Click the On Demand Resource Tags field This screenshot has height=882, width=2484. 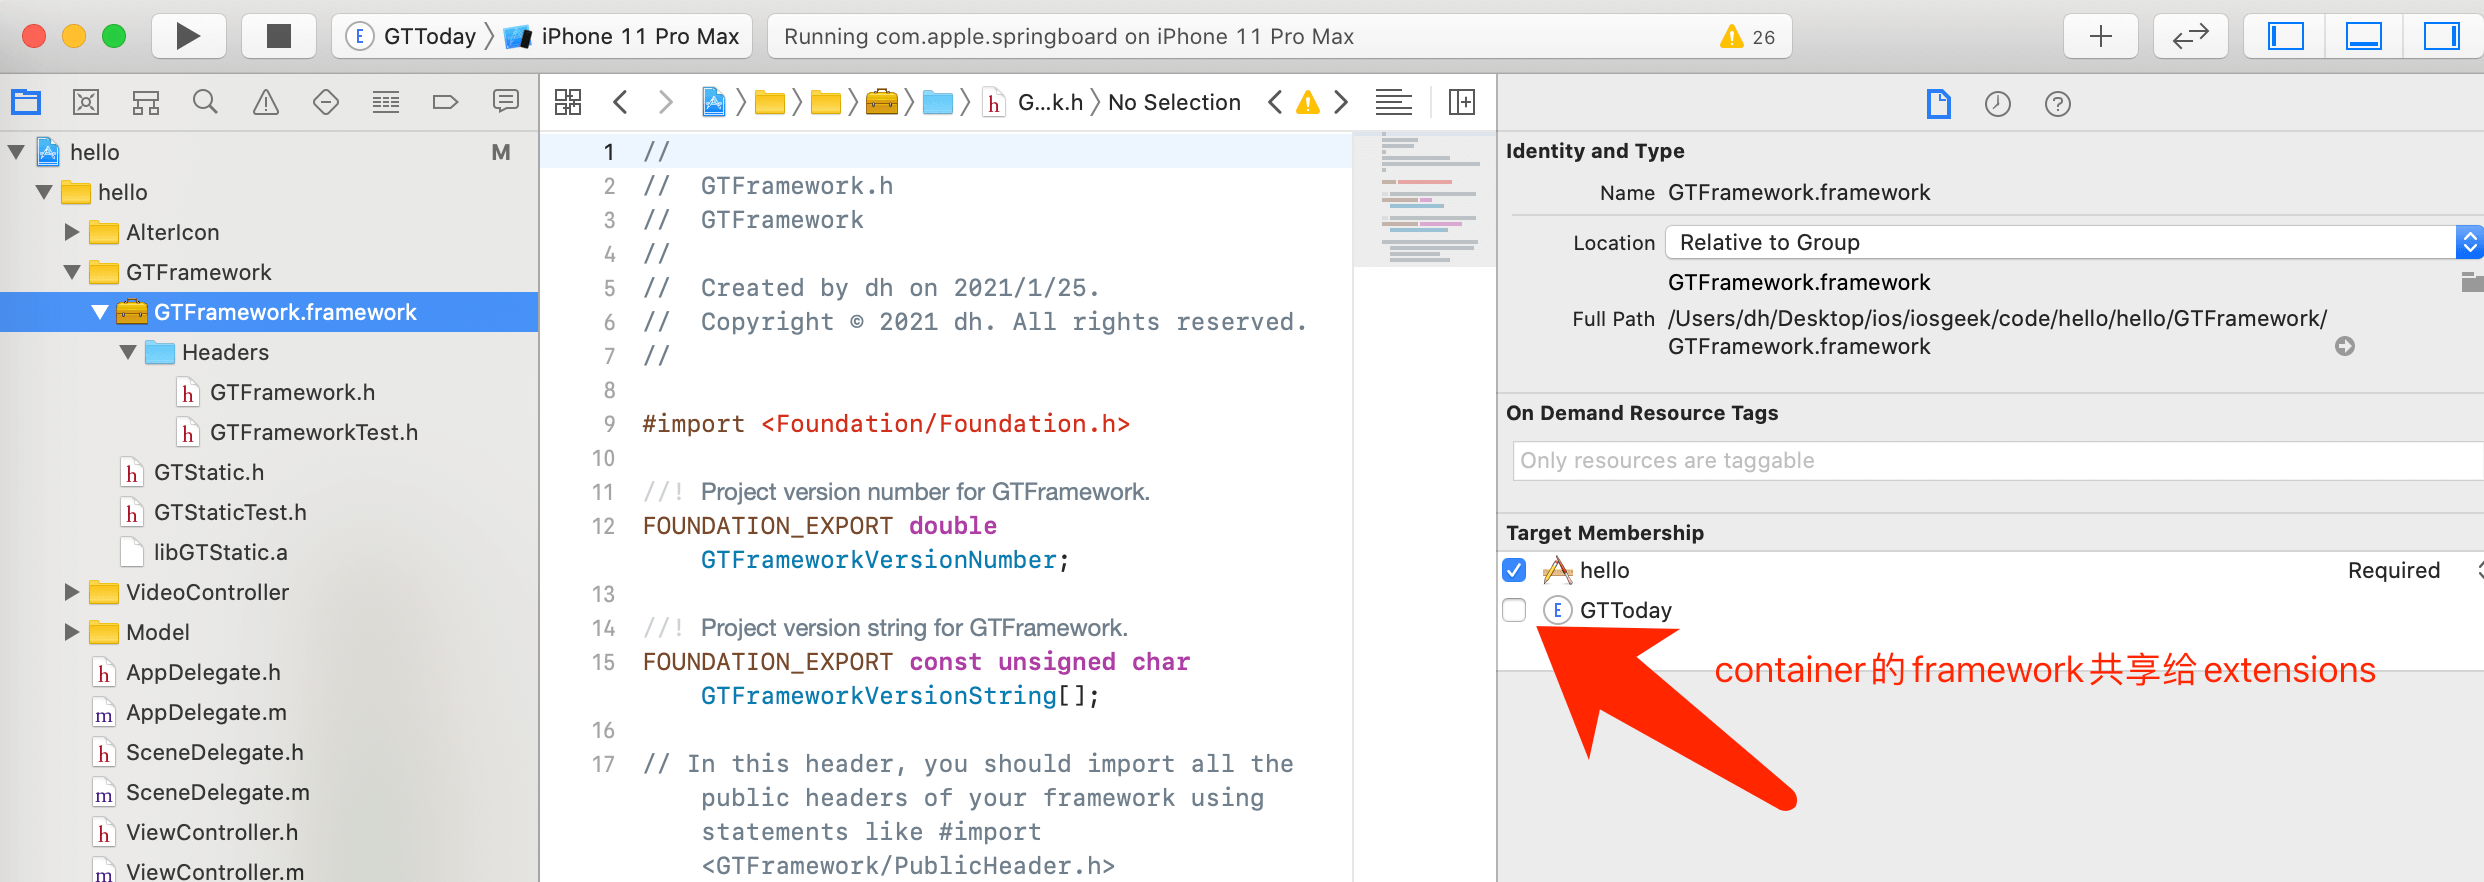1998,460
